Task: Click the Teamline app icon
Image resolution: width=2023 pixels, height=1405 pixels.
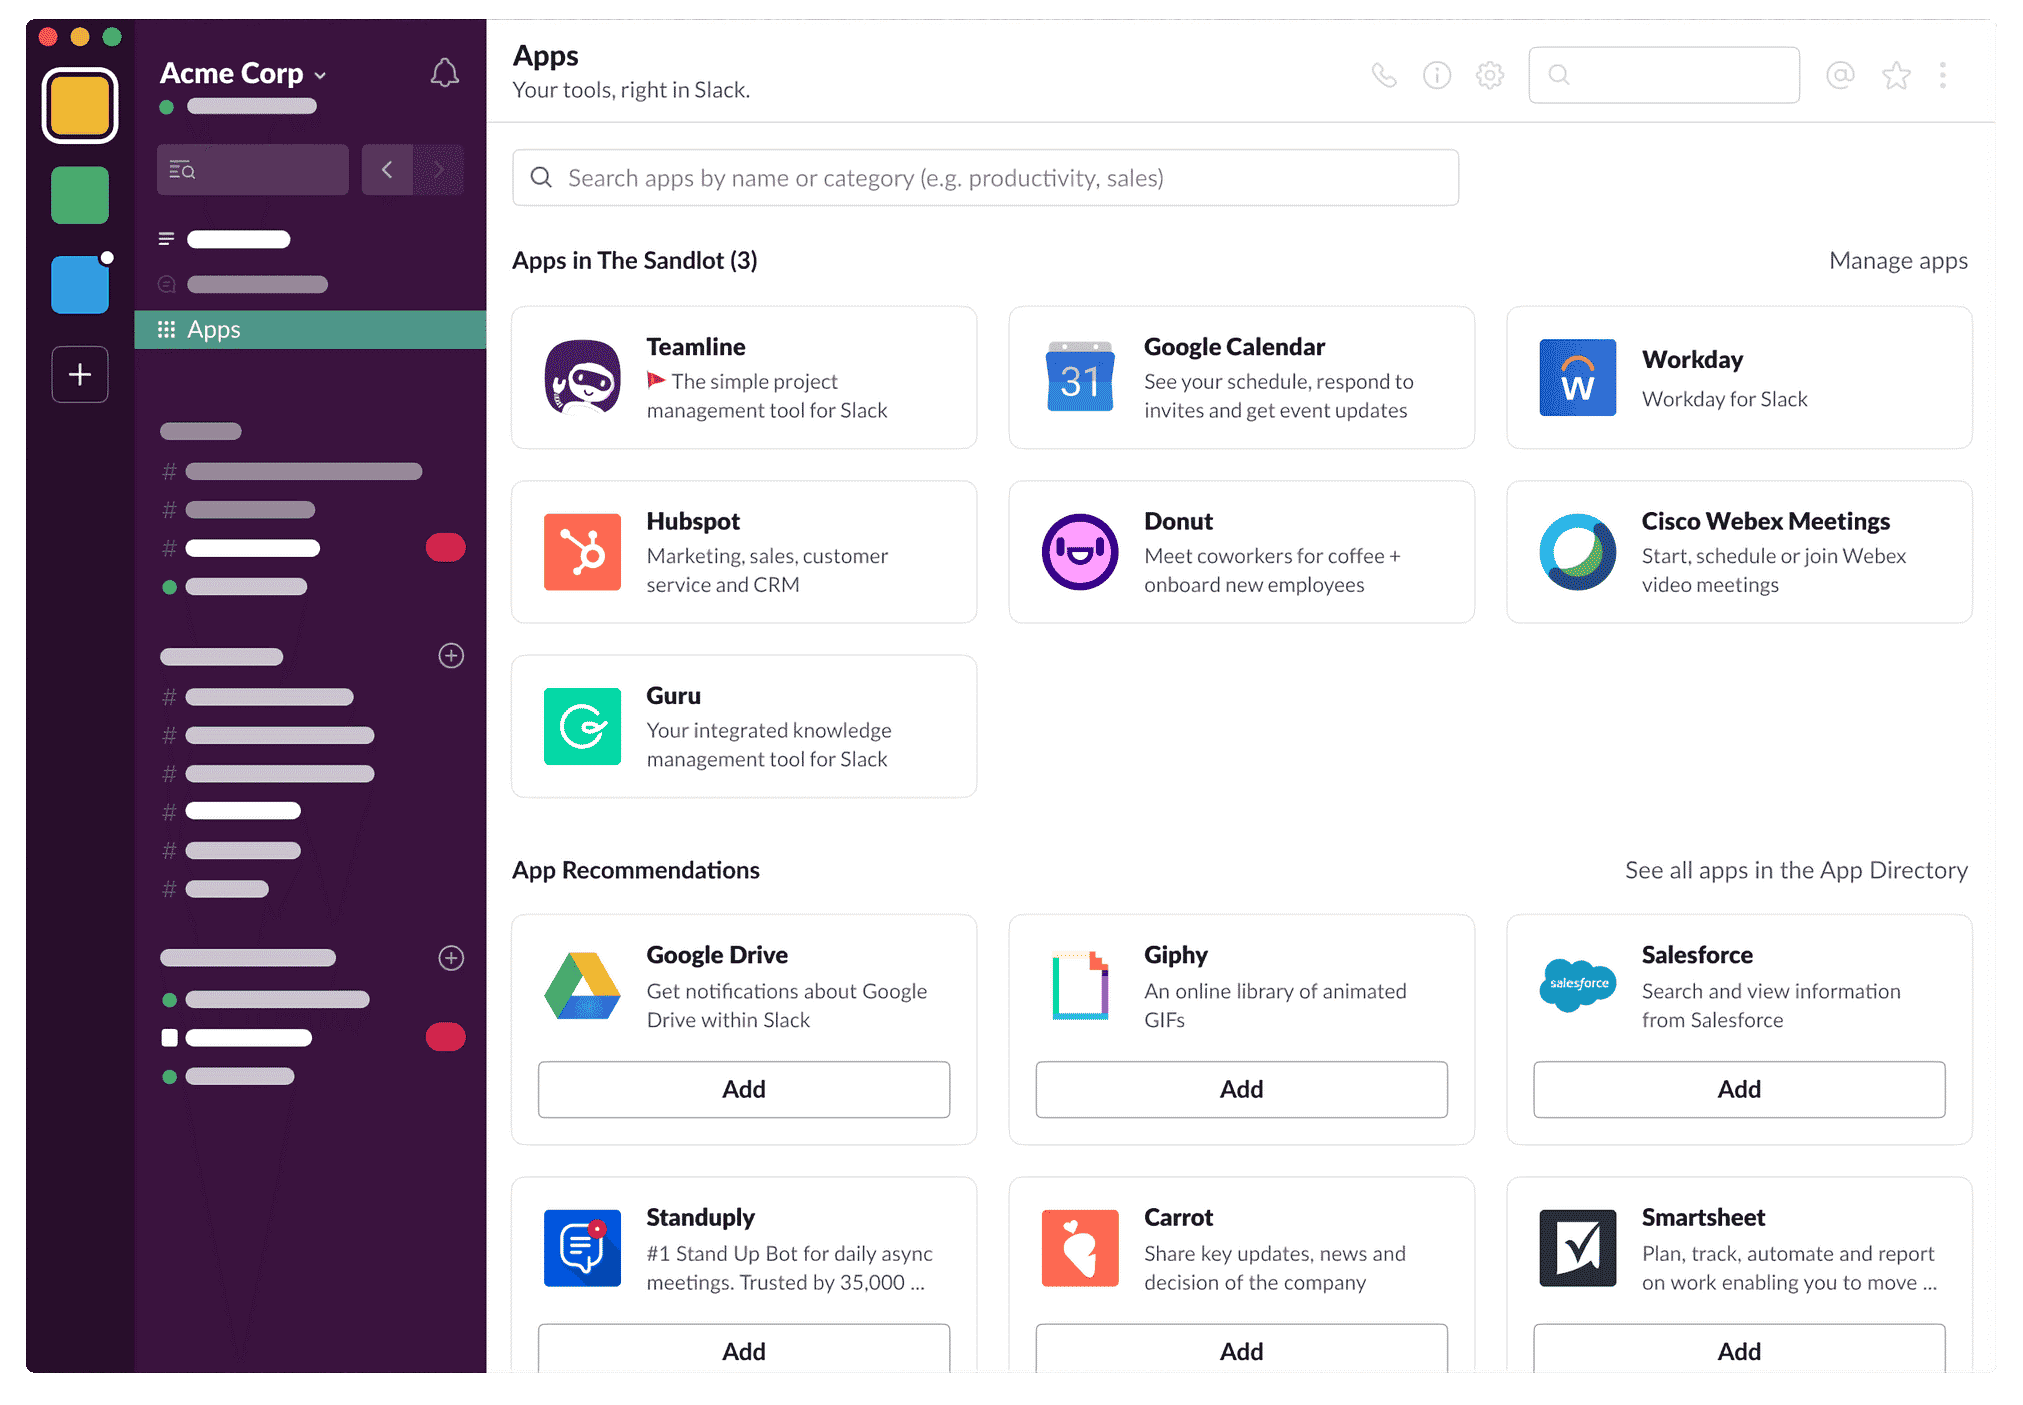Action: click(x=582, y=377)
